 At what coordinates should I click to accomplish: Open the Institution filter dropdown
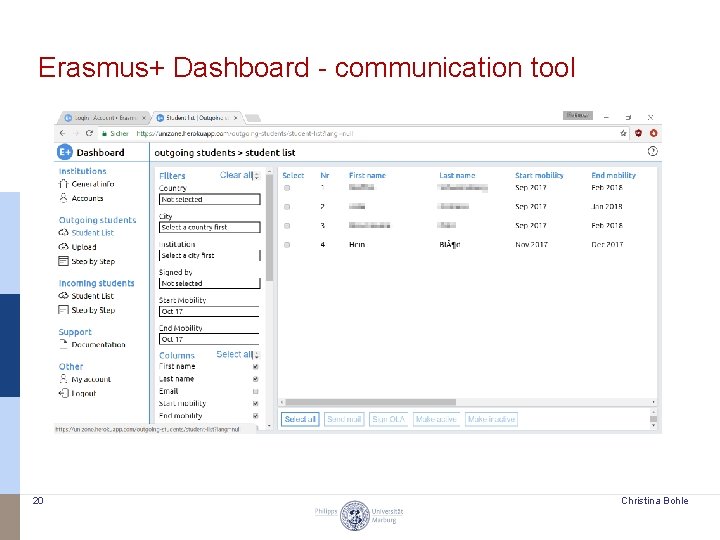point(210,255)
